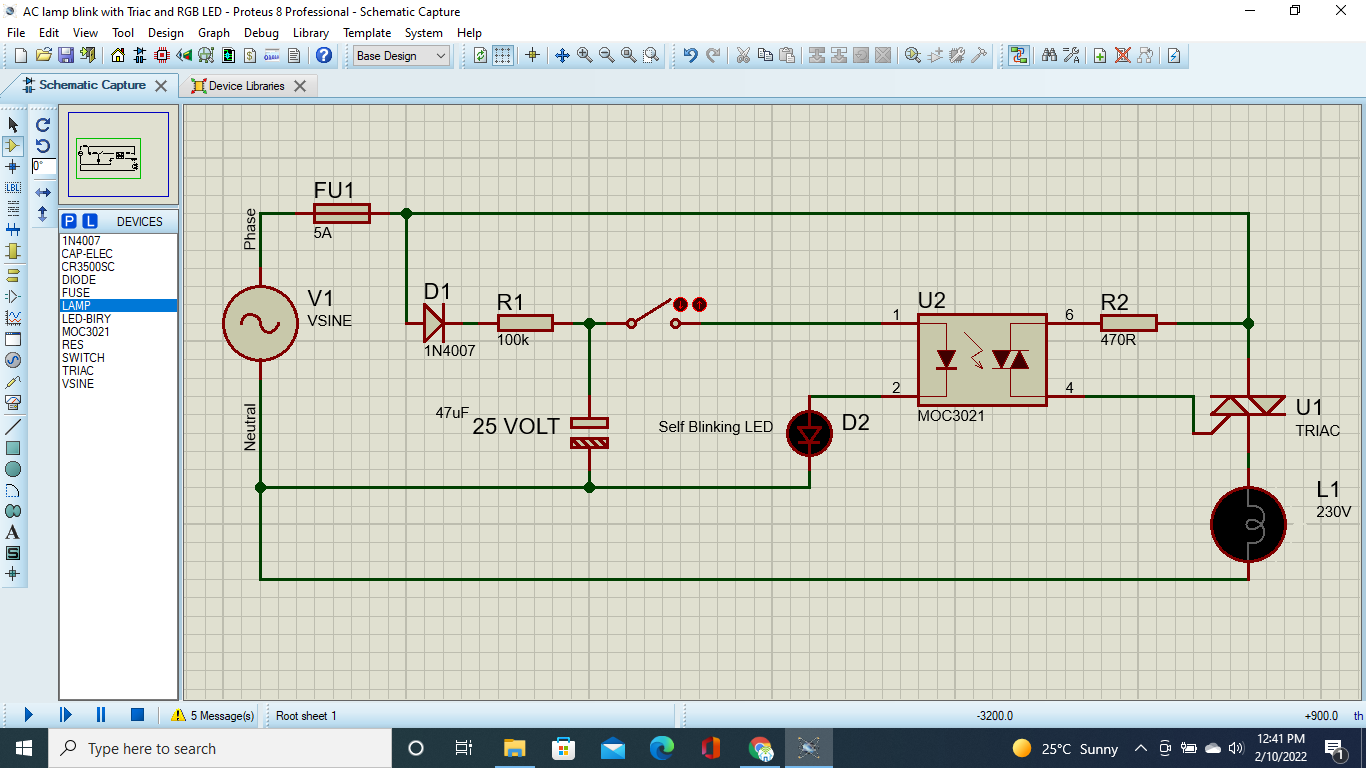Select 2D graphics text tool
Screen dimensions: 1366x768
13,532
